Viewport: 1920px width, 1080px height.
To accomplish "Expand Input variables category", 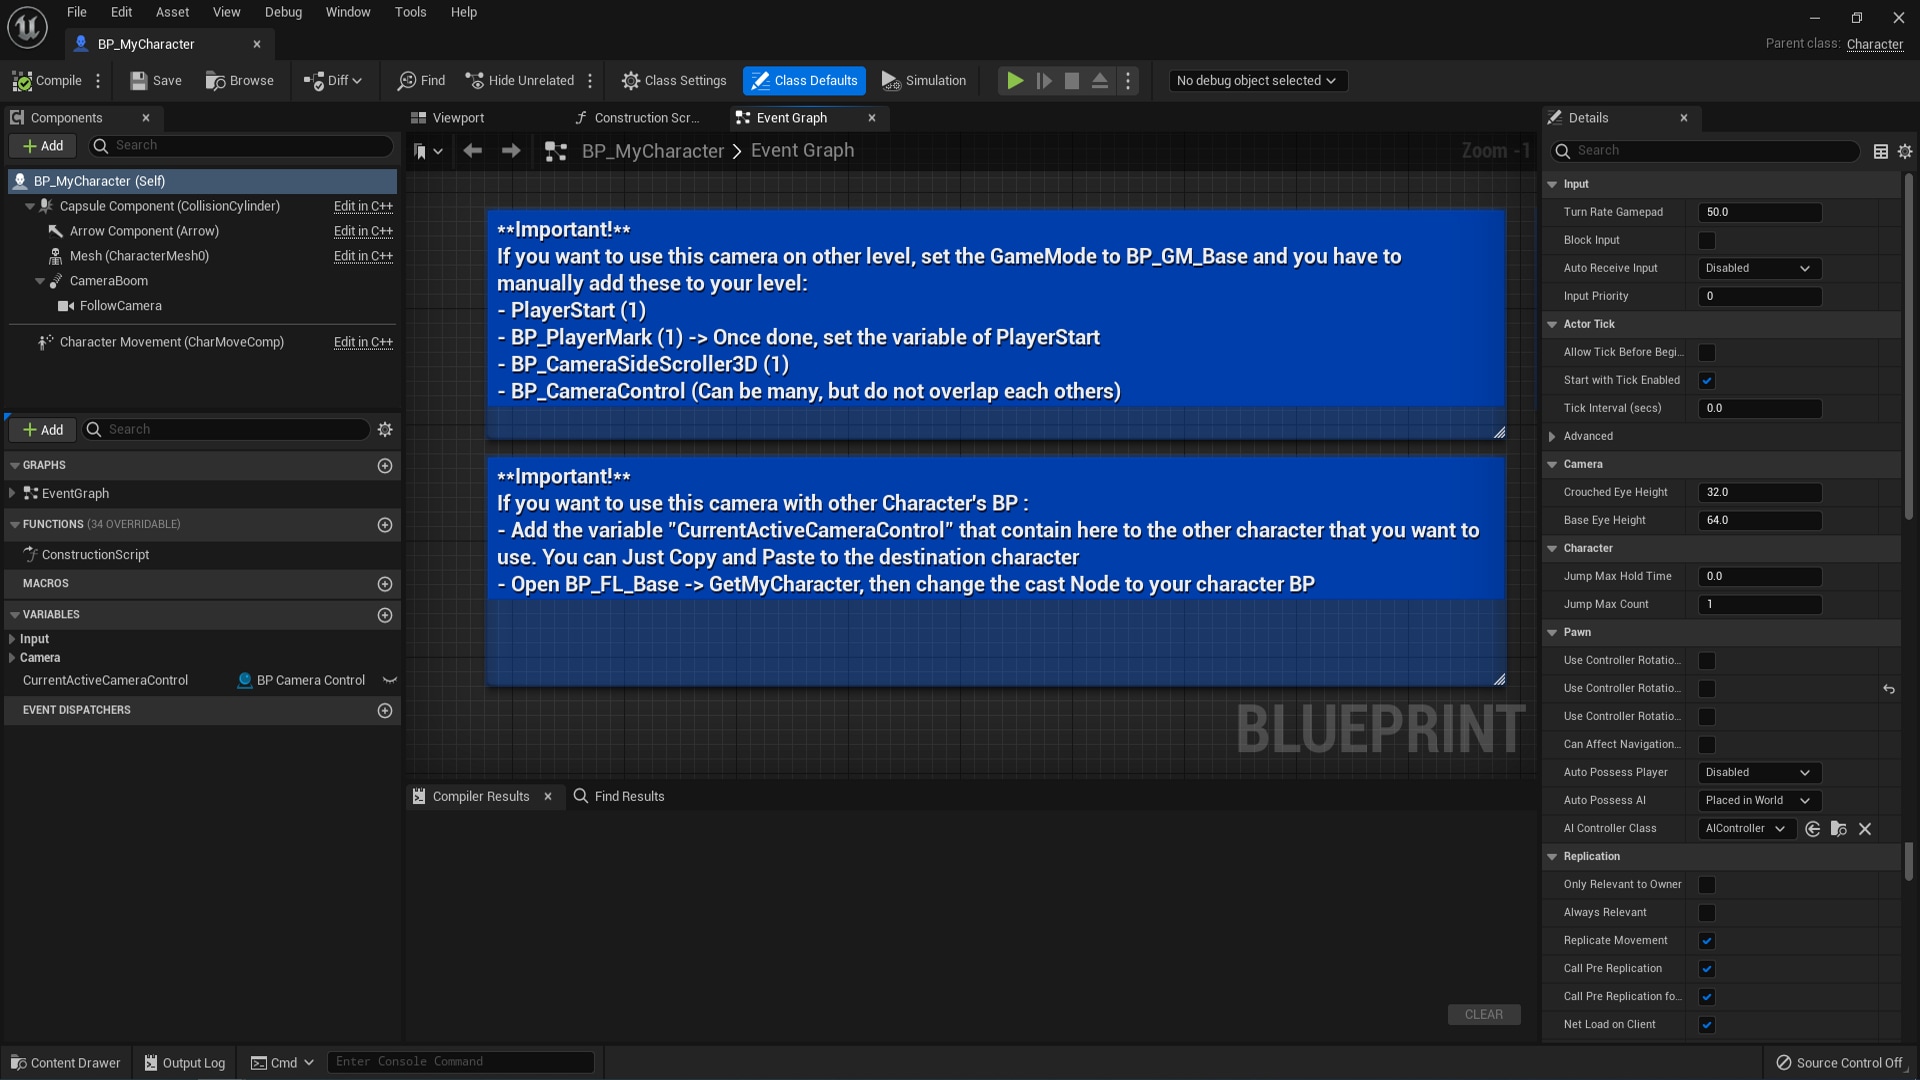I will pyautogui.click(x=12, y=639).
